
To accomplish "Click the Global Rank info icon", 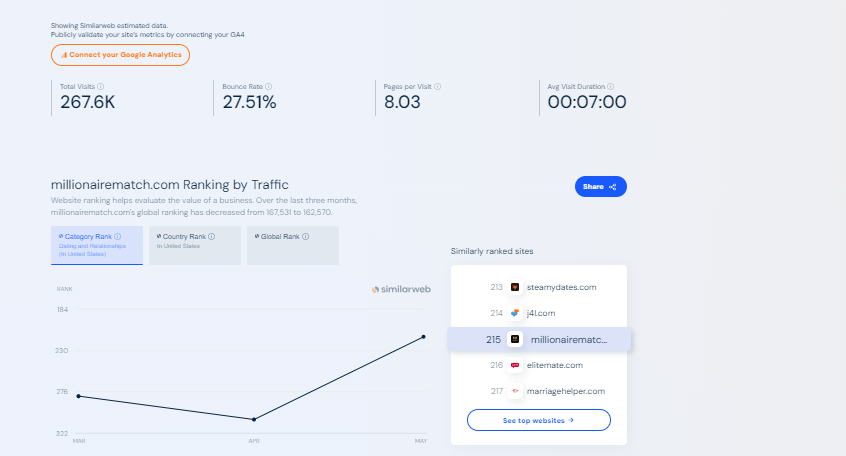I will pos(305,237).
